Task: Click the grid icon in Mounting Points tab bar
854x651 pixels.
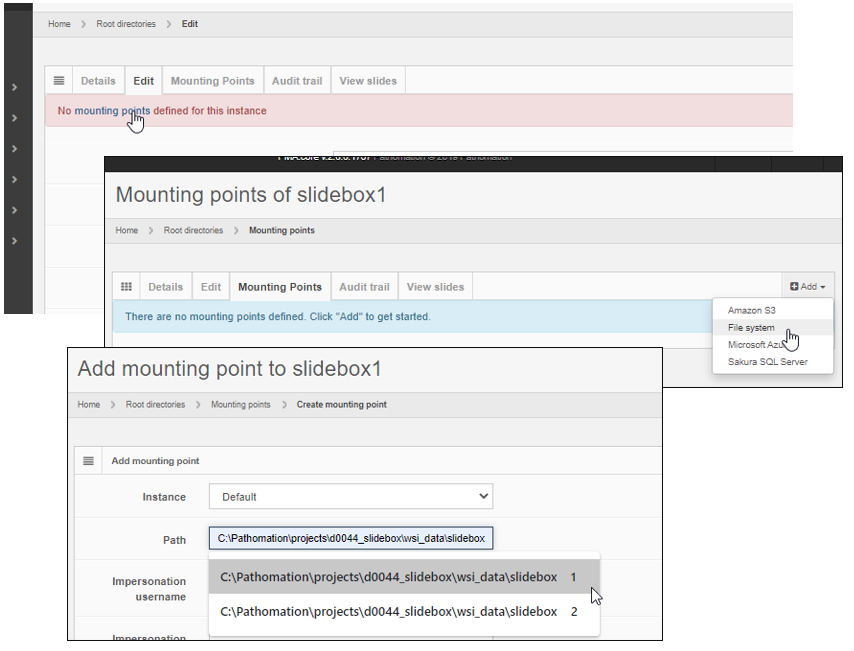Action: 126,287
